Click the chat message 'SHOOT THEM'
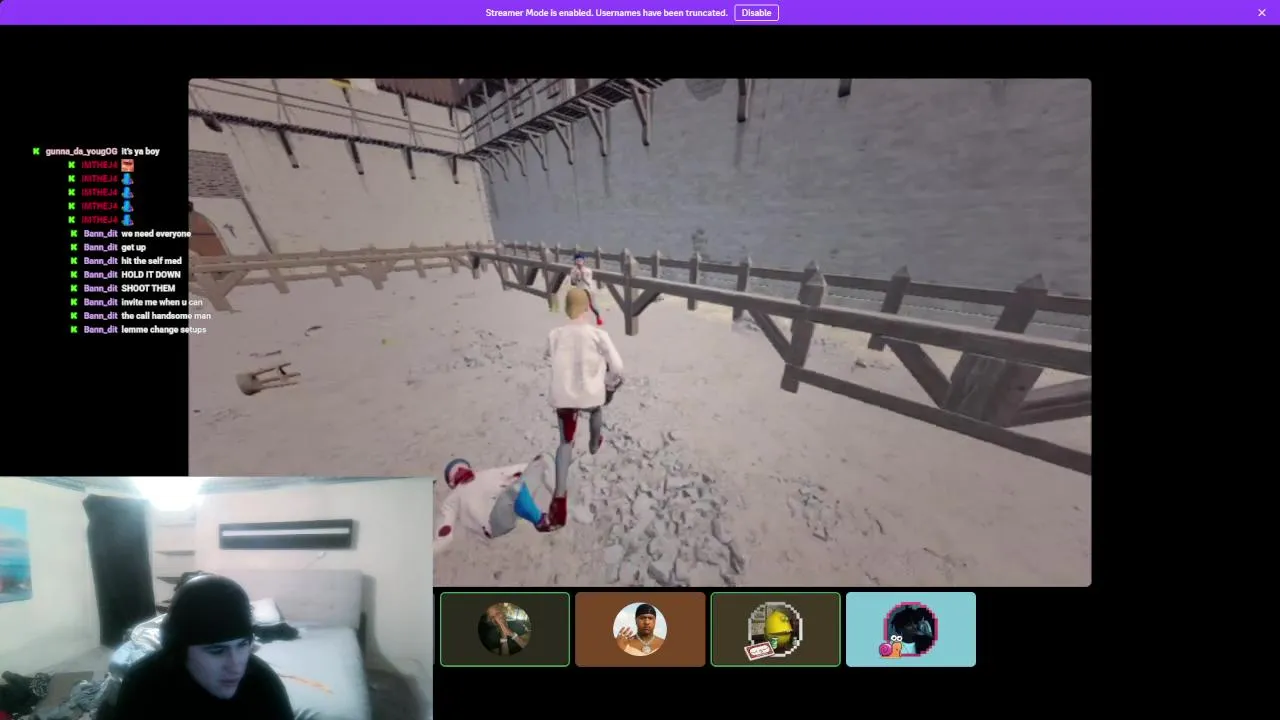 148,288
